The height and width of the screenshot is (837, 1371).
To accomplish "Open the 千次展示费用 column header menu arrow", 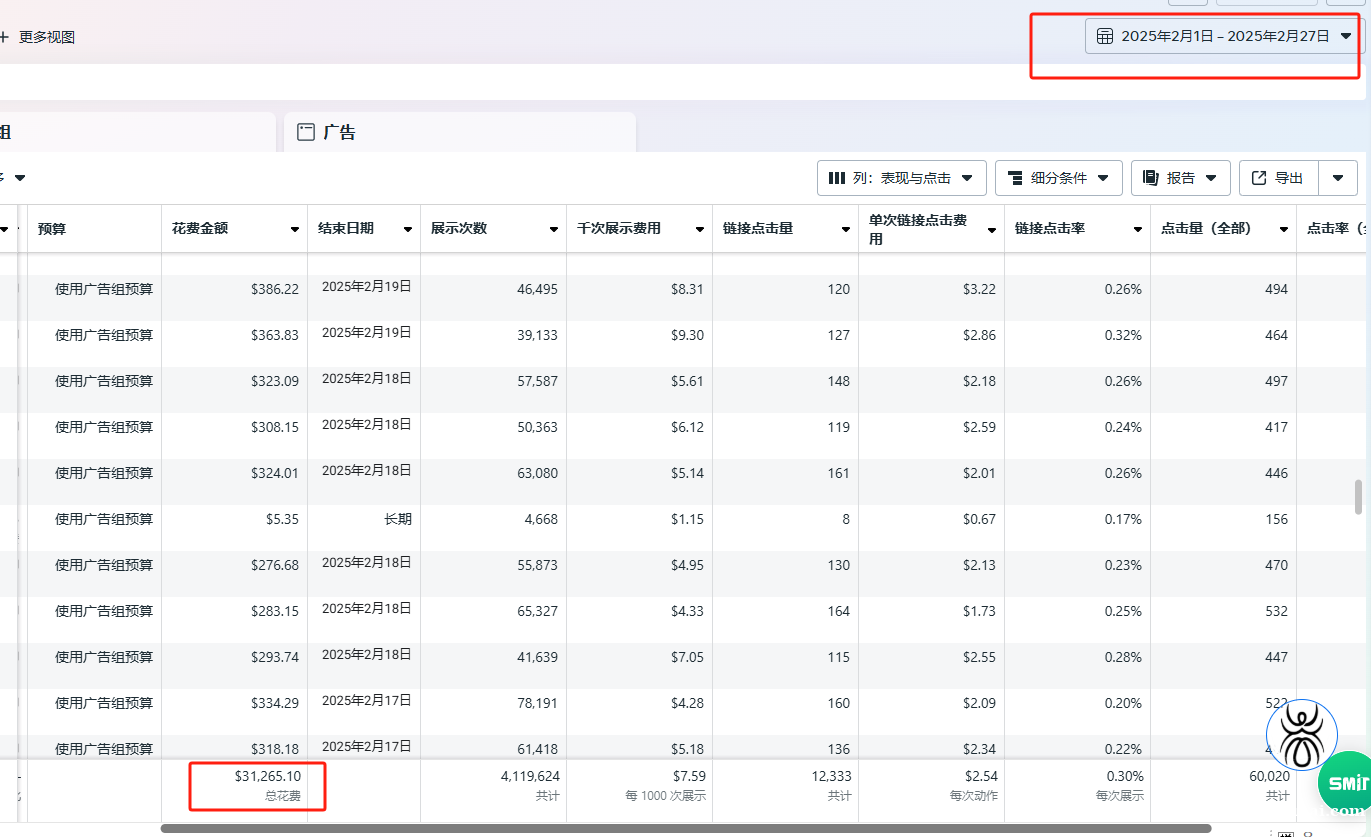I will [x=700, y=229].
